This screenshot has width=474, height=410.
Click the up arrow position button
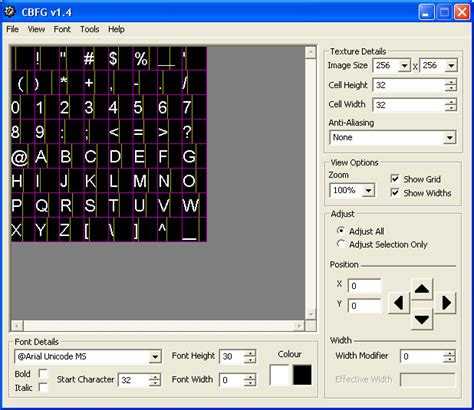click(422, 289)
